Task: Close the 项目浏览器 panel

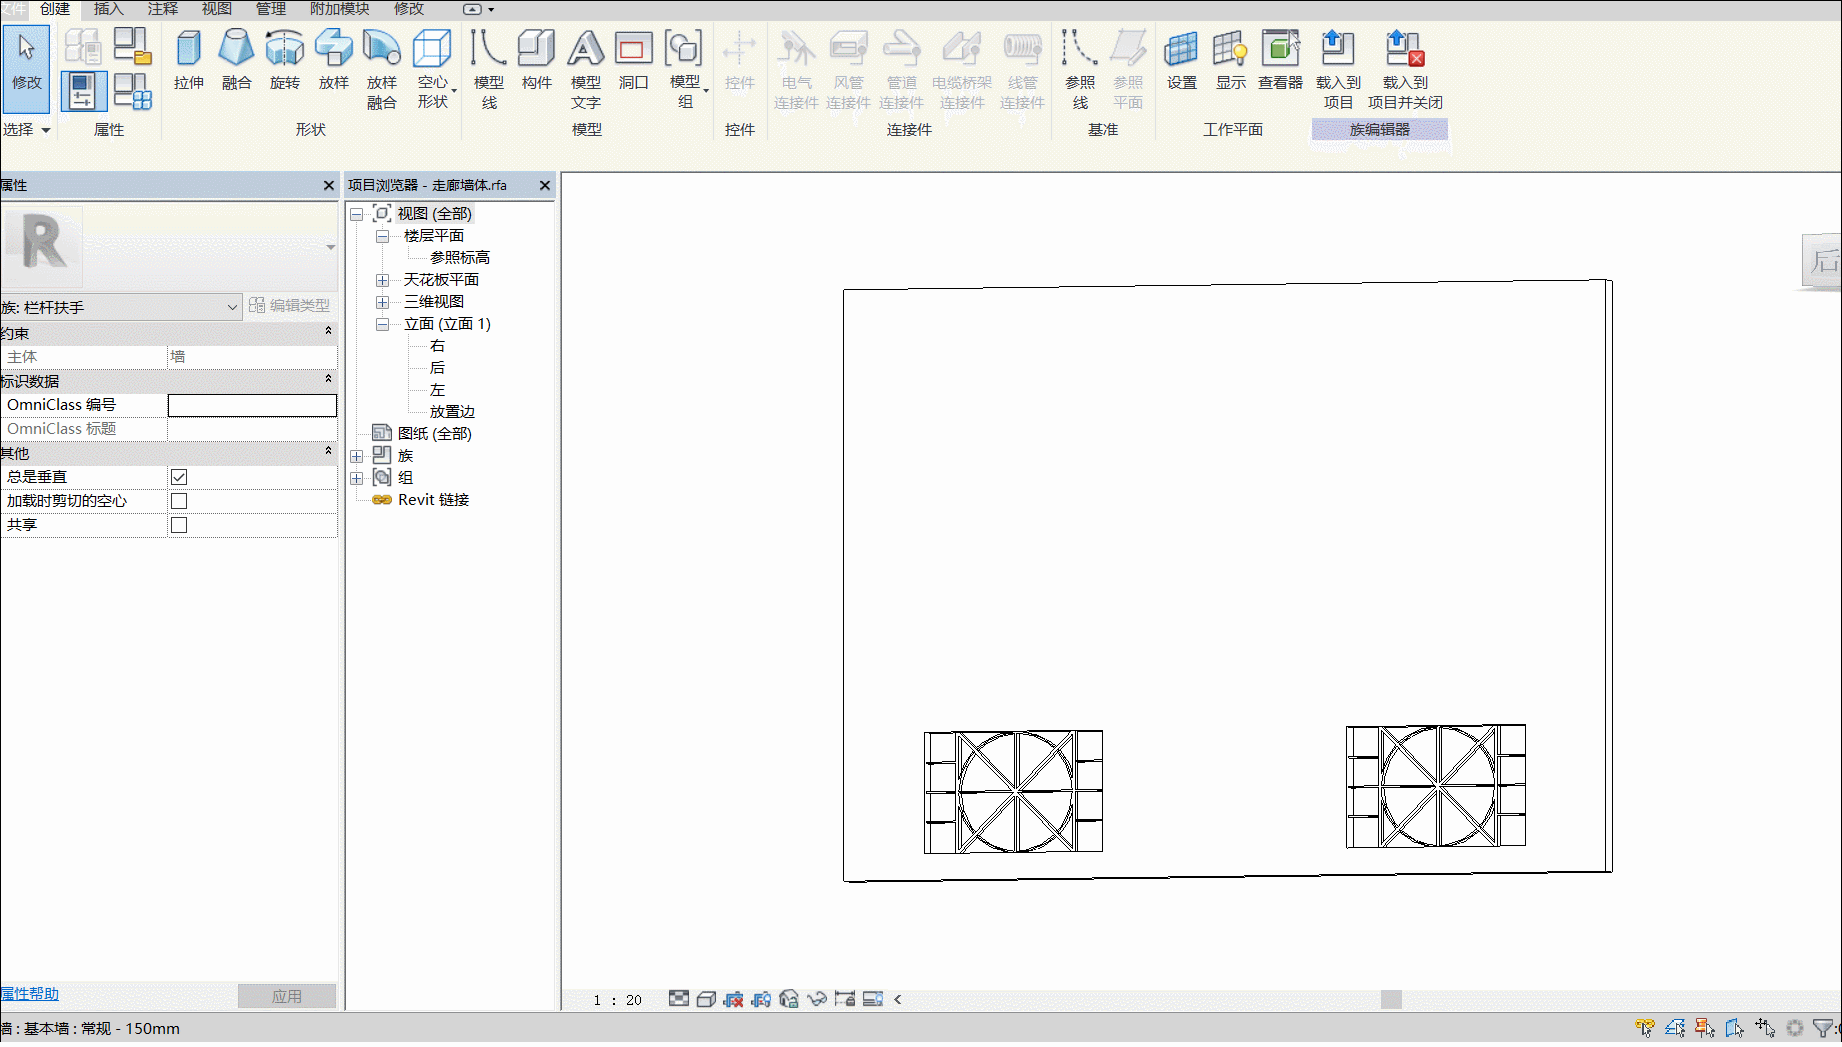Action: coord(545,186)
